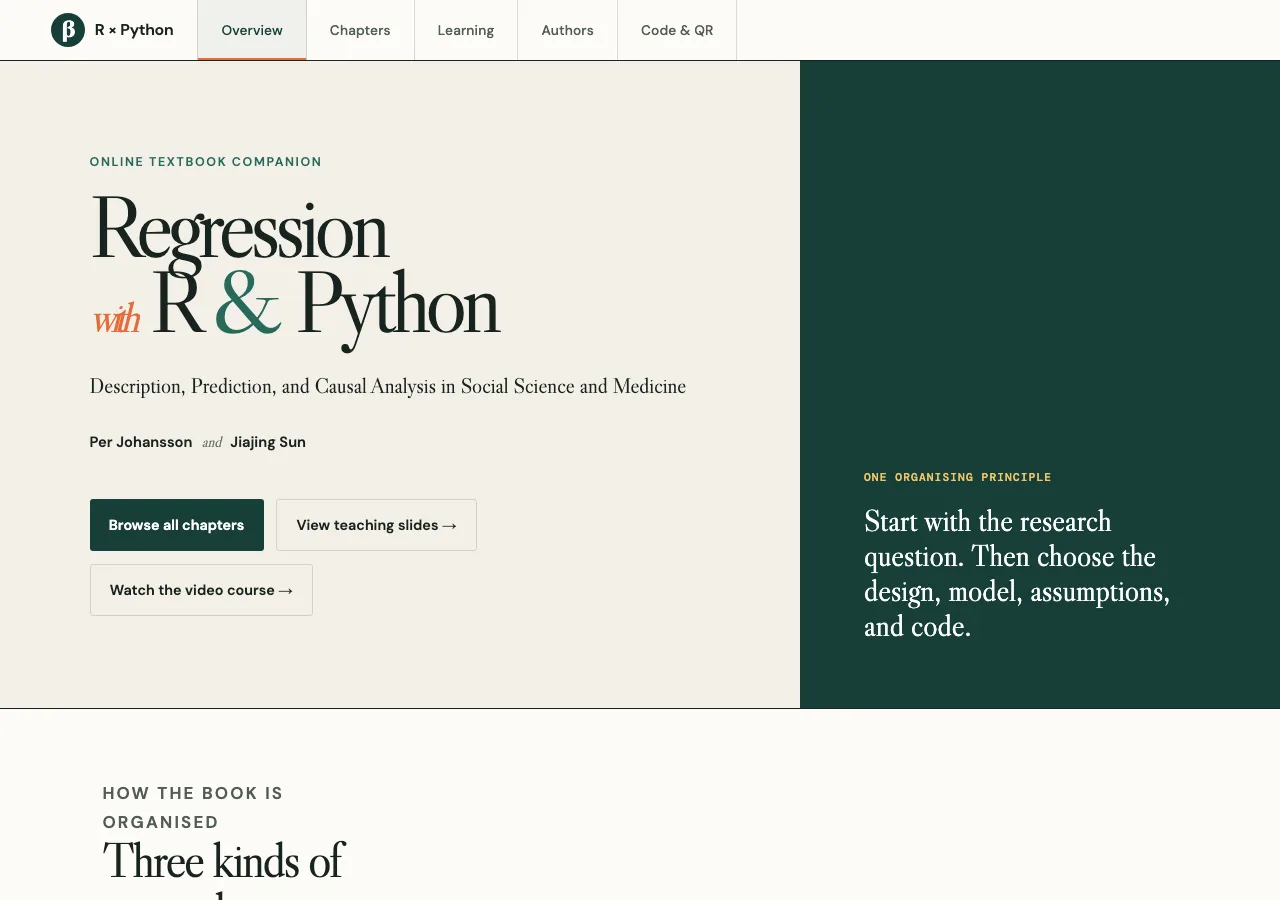Select the Authors tab

pyautogui.click(x=568, y=30)
